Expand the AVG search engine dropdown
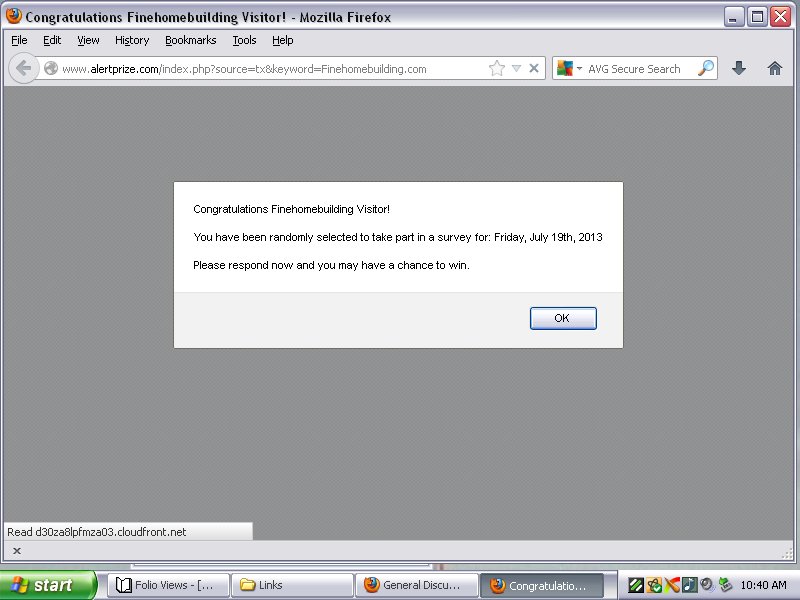Viewport: 800px width, 600px height. (569, 69)
